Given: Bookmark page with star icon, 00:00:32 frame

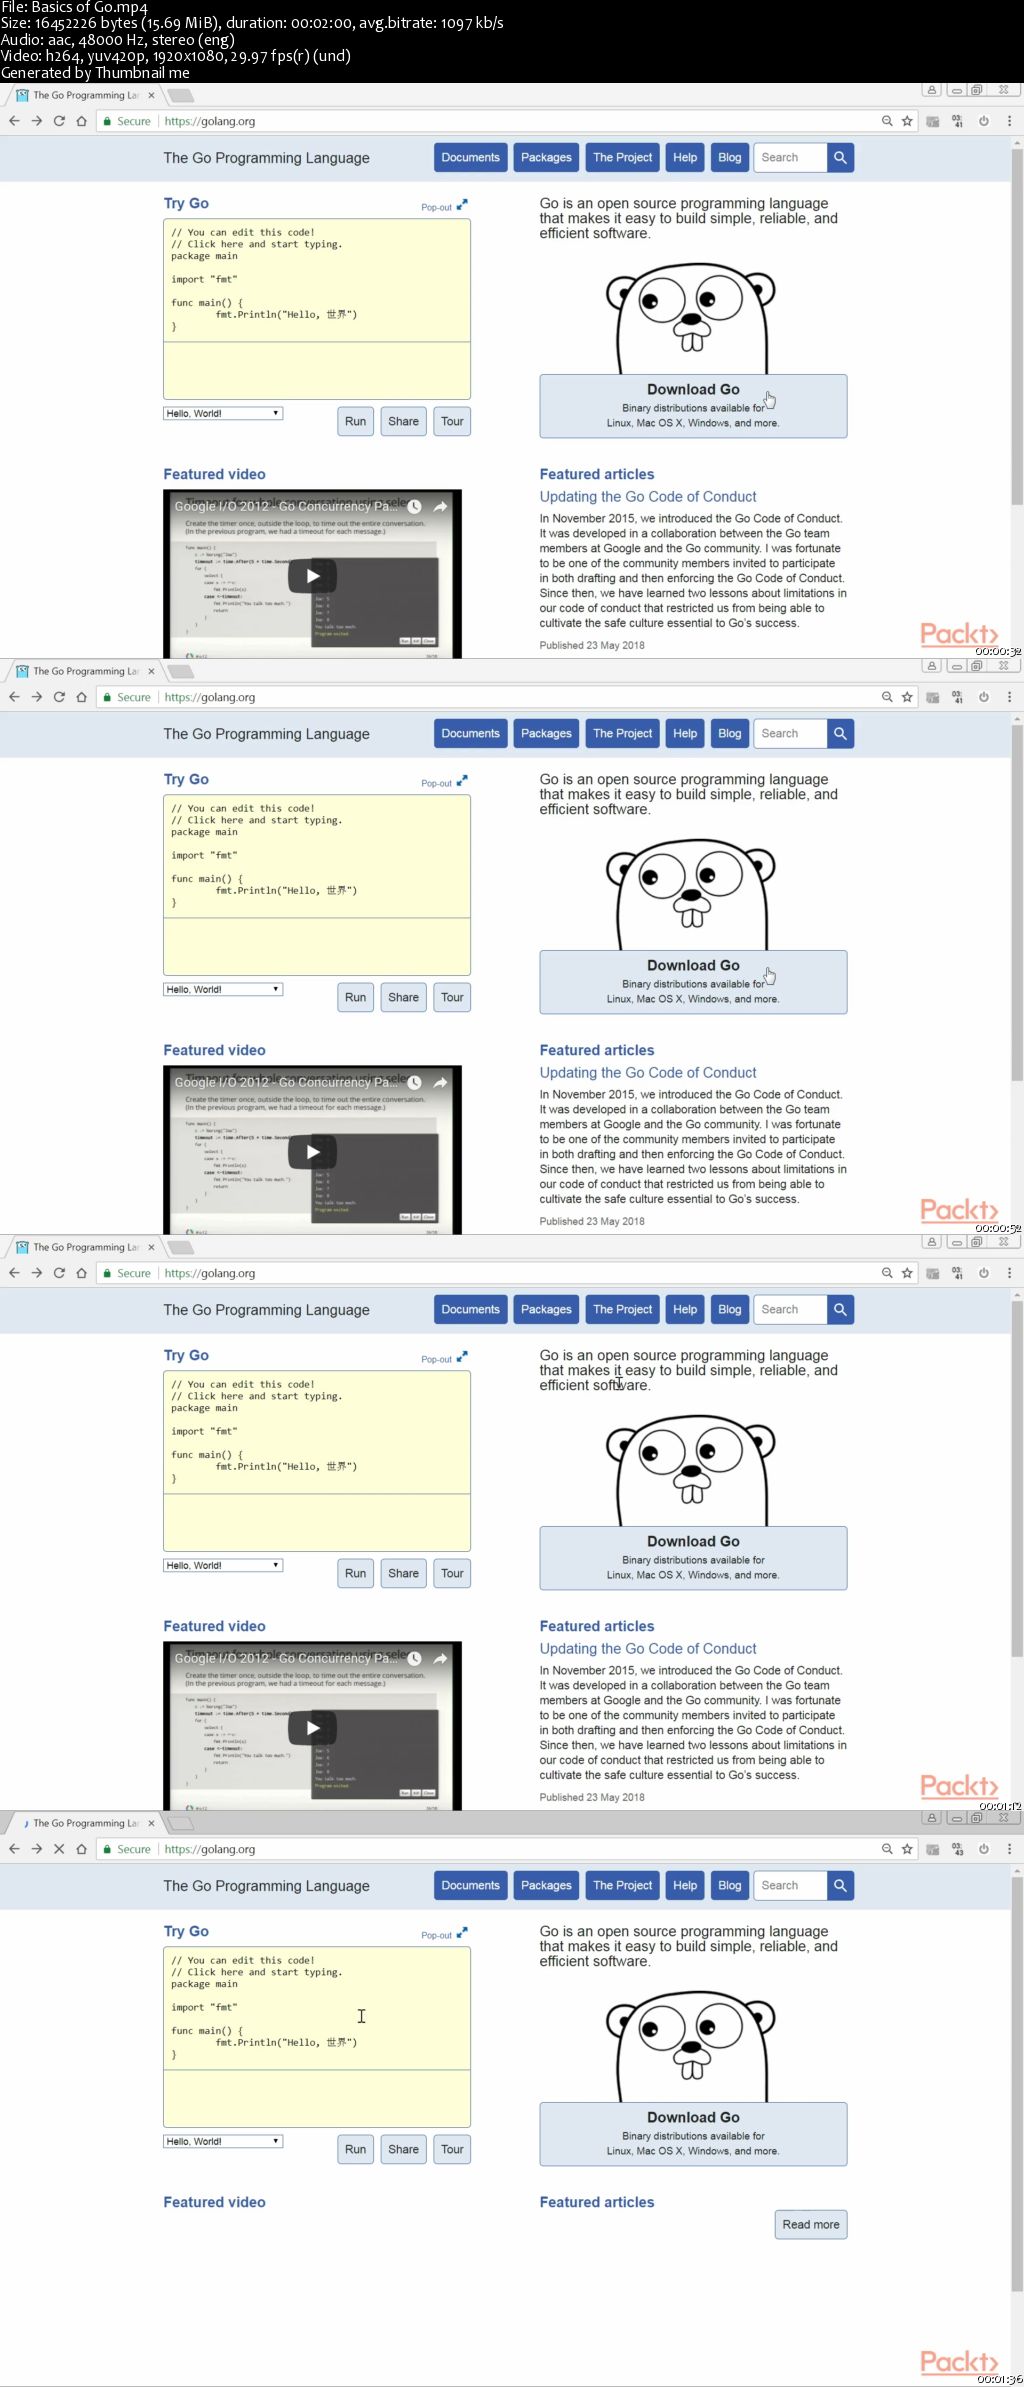Looking at the screenshot, I should (x=907, y=121).
